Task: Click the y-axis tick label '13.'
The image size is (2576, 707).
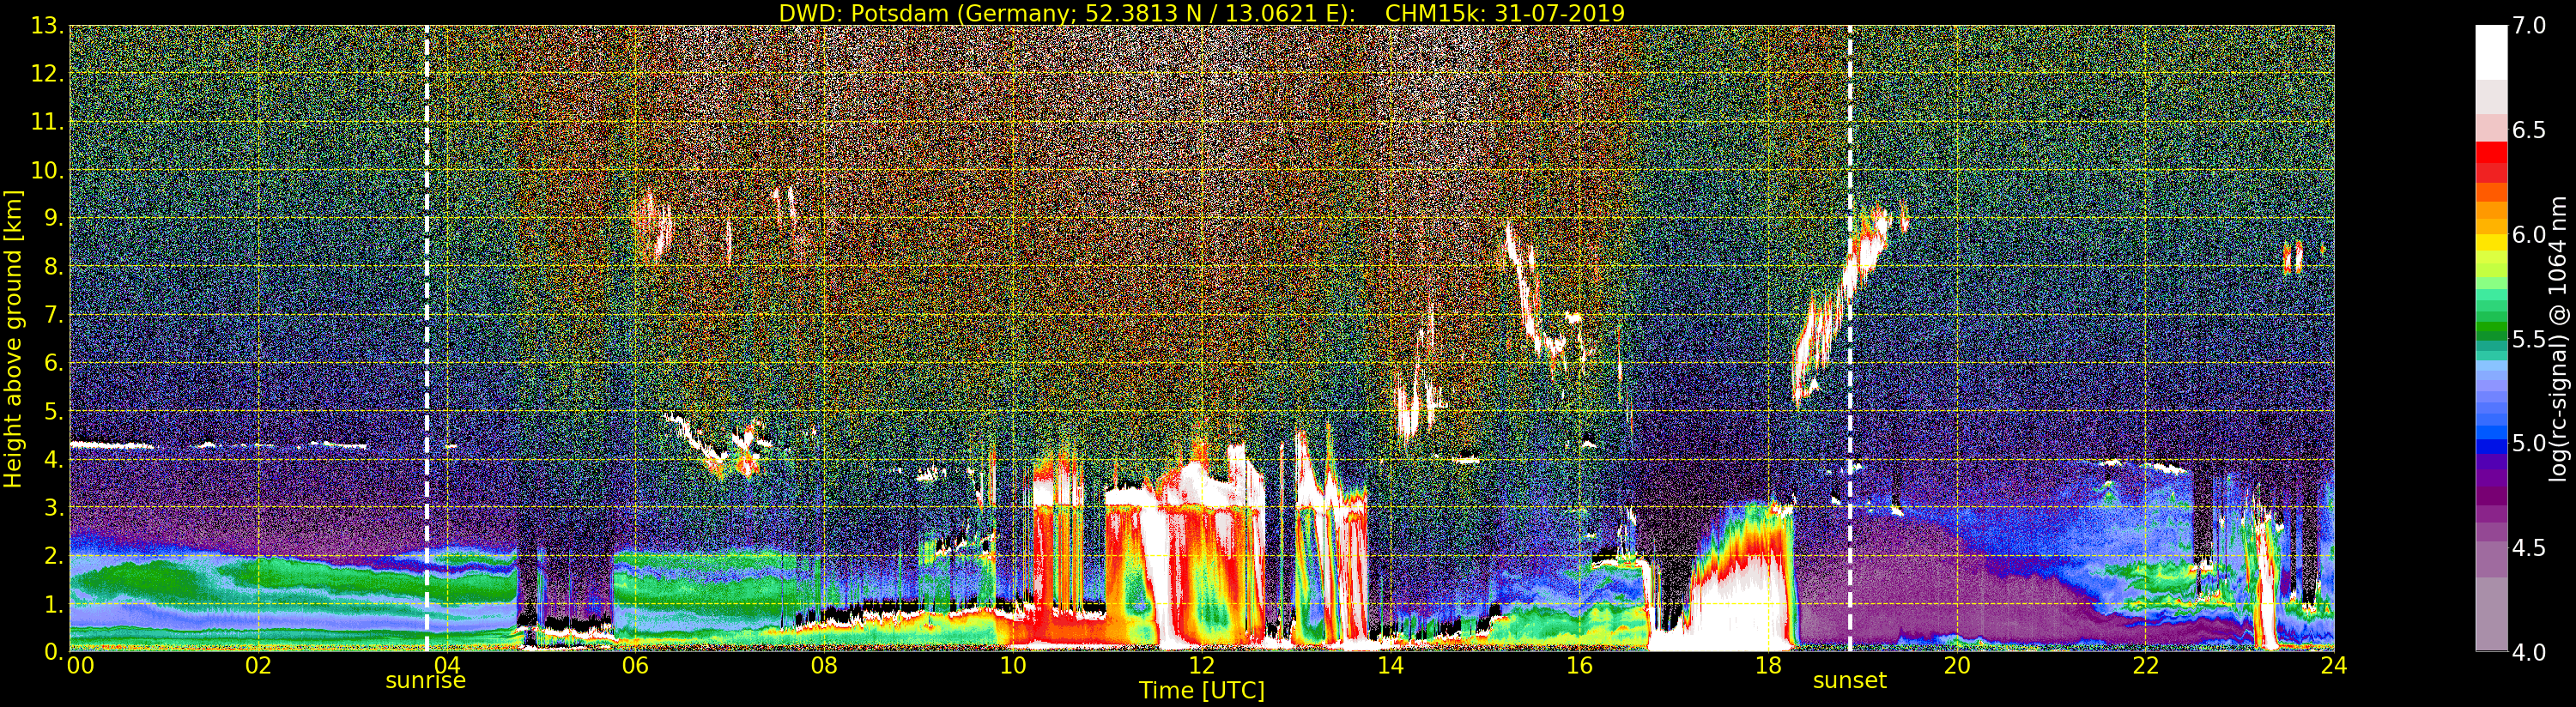Action: point(47,26)
